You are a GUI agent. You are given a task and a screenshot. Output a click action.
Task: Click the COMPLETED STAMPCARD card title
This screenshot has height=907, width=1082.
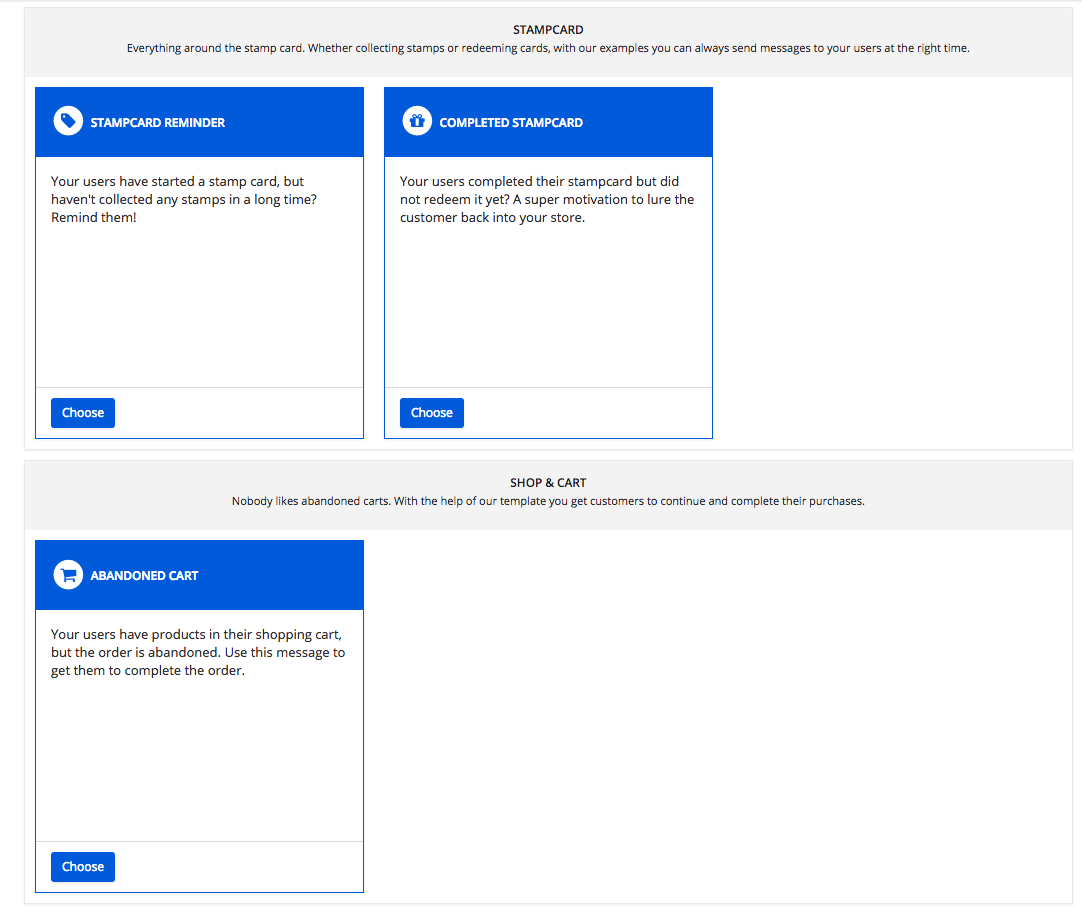click(x=511, y=123)
